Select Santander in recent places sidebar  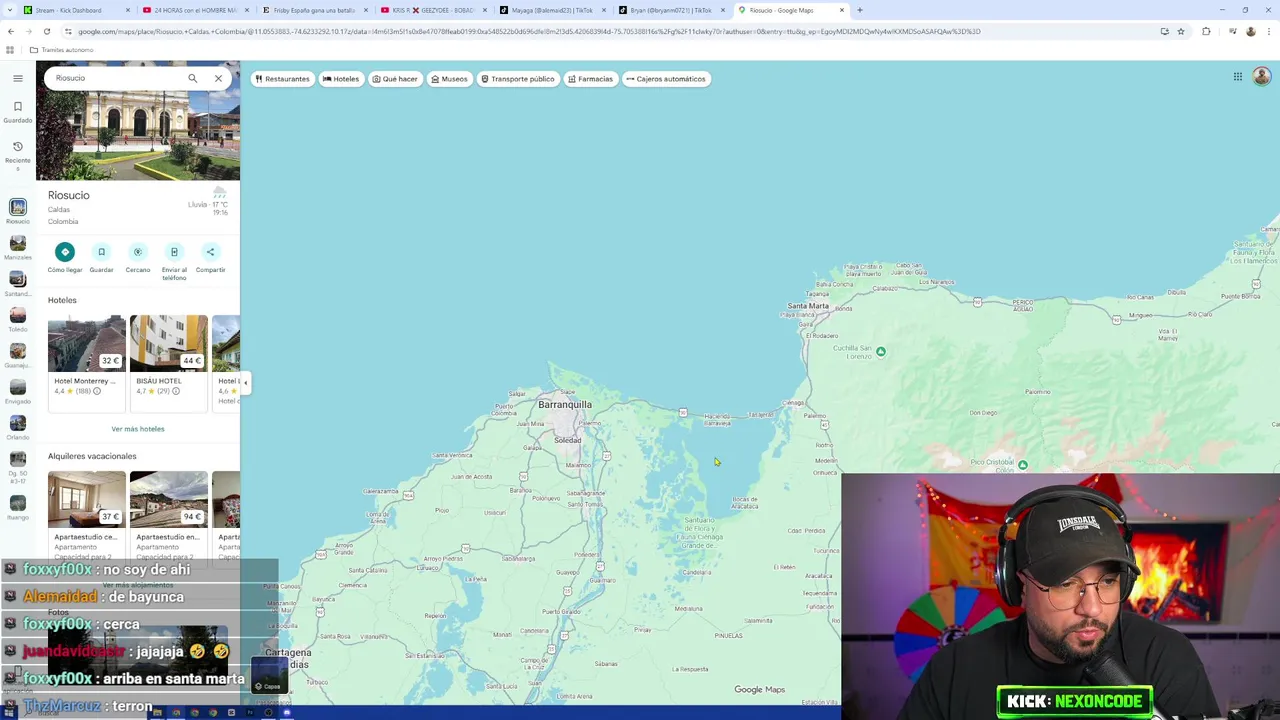pos(17,283)
